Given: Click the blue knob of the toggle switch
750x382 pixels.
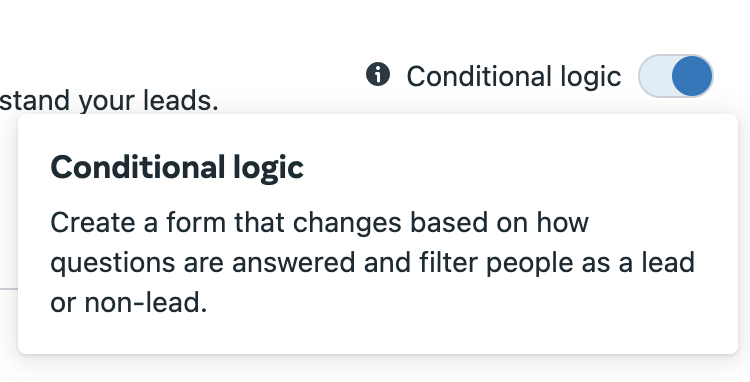Looking at the screenshot, I should point(692,76).
